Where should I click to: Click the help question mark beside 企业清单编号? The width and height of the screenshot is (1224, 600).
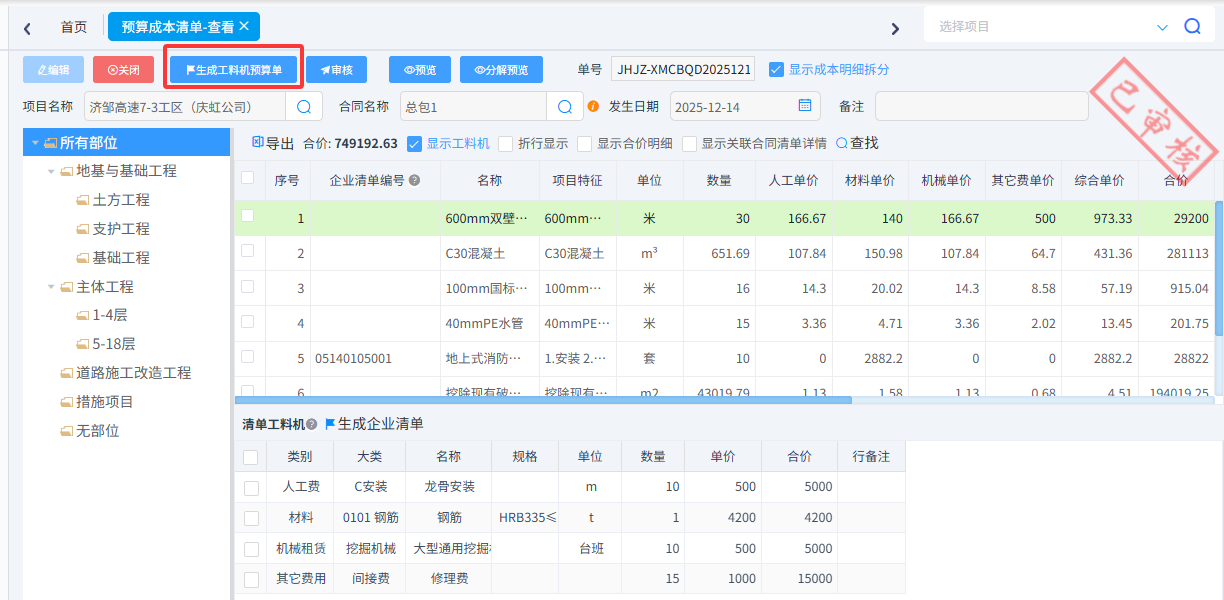click(412, 180)
